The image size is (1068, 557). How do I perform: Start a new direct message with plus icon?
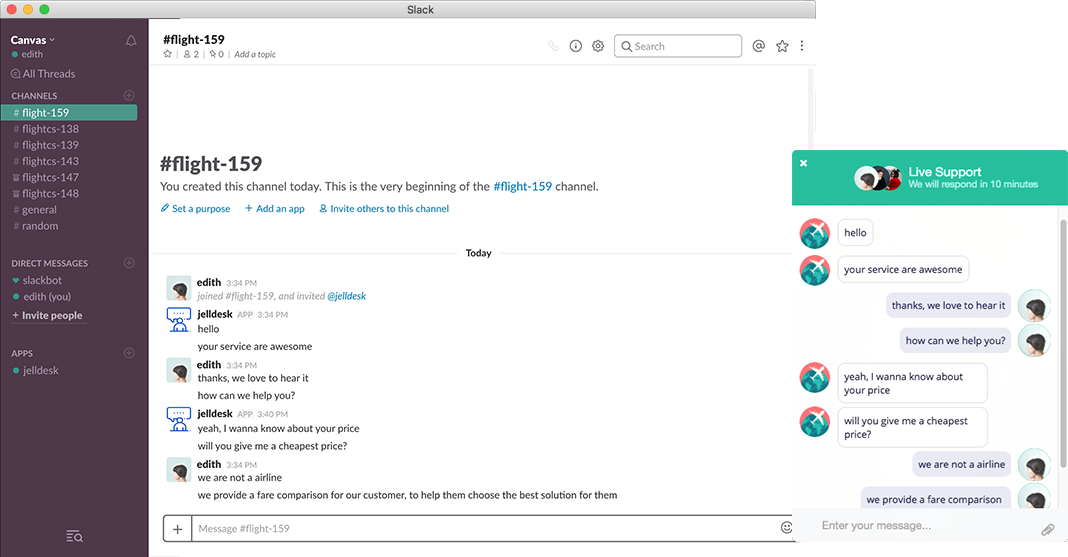129,263
